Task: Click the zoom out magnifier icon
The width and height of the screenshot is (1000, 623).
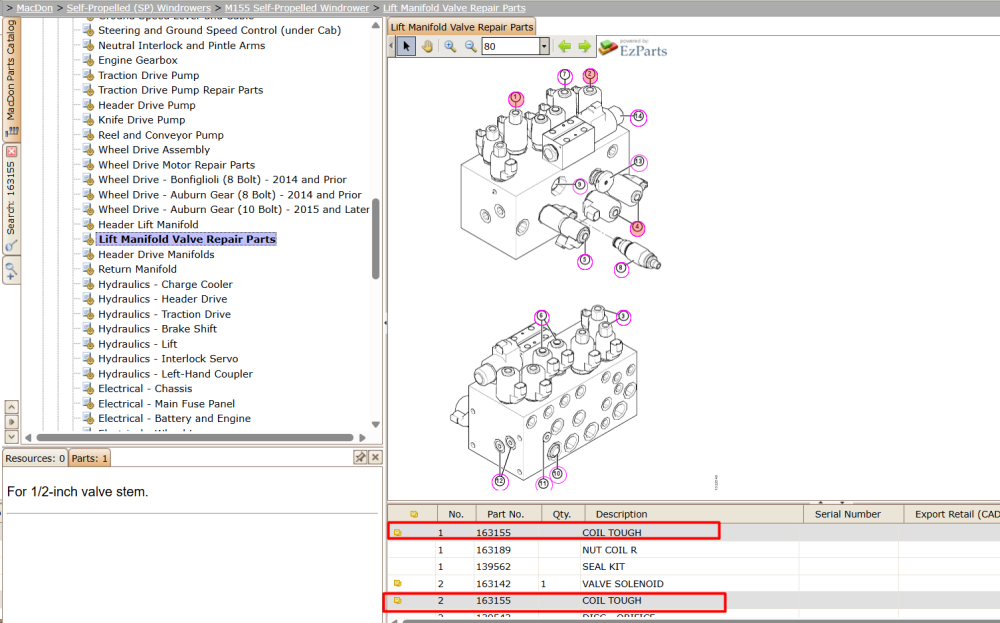Action: [471, 46]
